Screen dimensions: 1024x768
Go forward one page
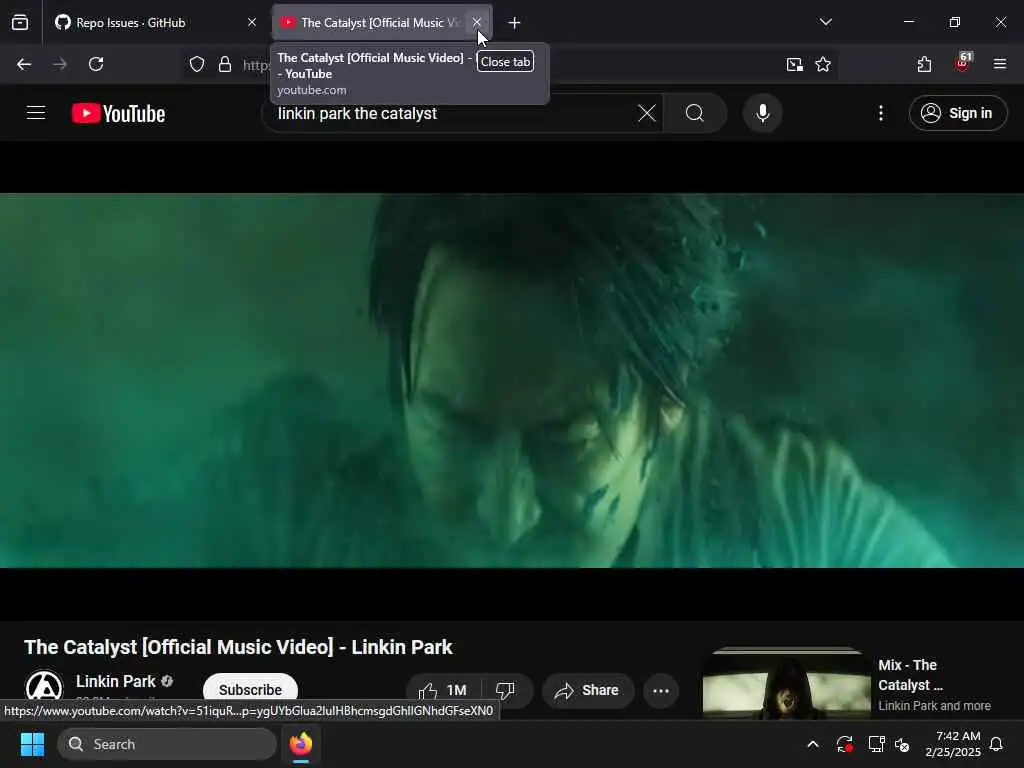click(x=60, y=64)
